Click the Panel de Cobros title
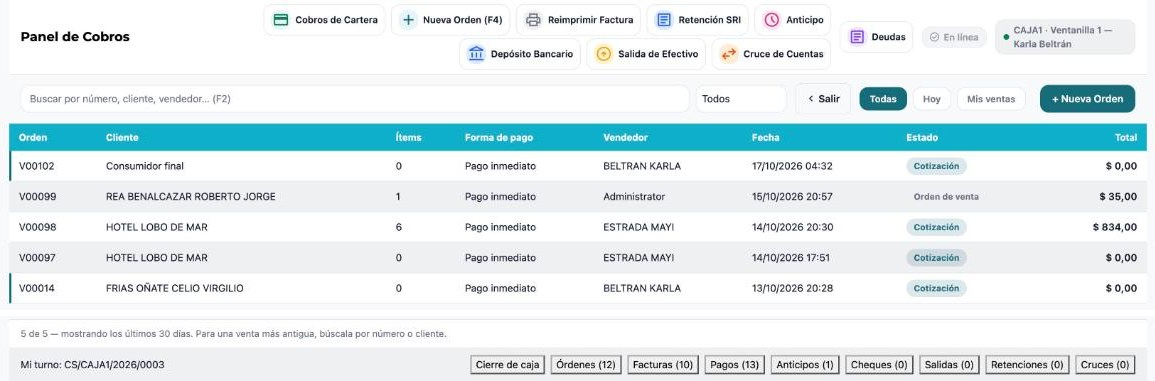The width and height of the screenshot is (1155, 381). click(x=75, y=37)
